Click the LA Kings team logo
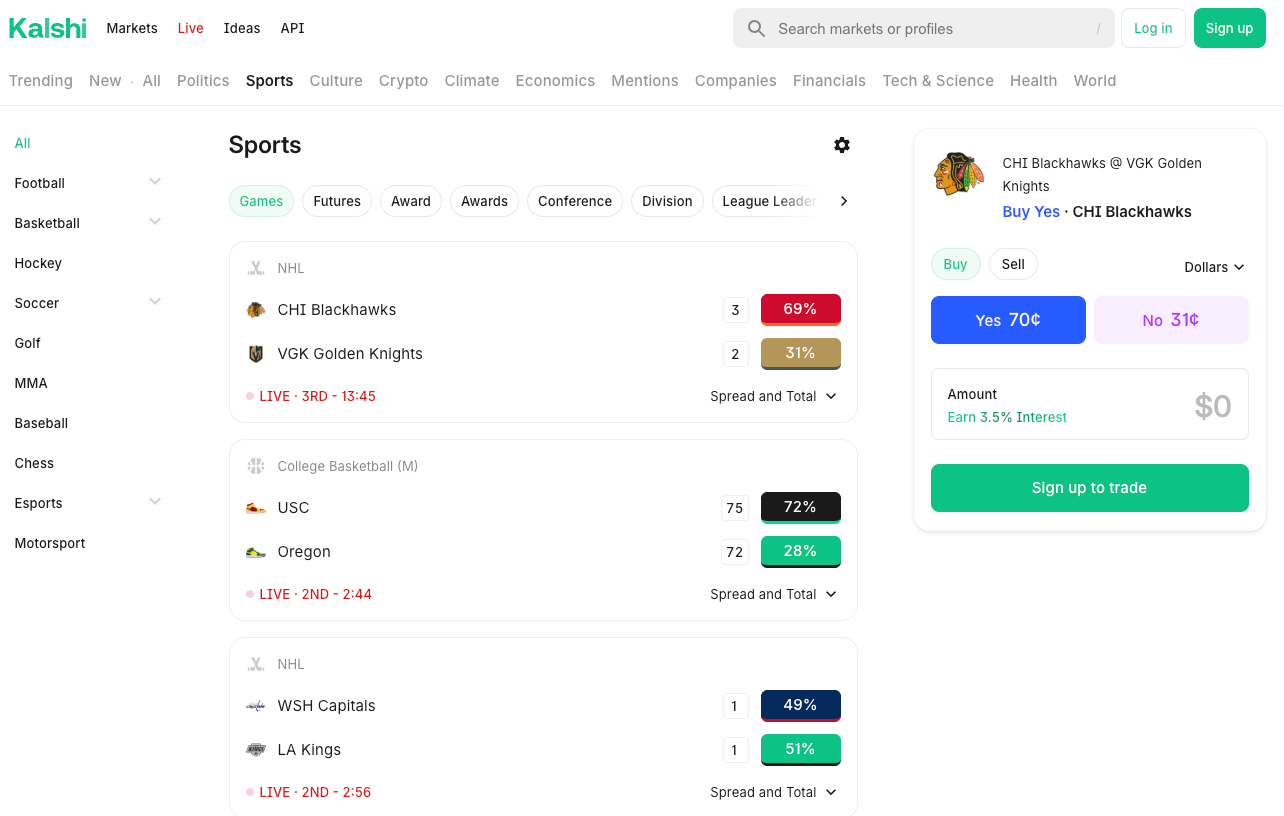 pyautogui.click(x=256, y=750)
